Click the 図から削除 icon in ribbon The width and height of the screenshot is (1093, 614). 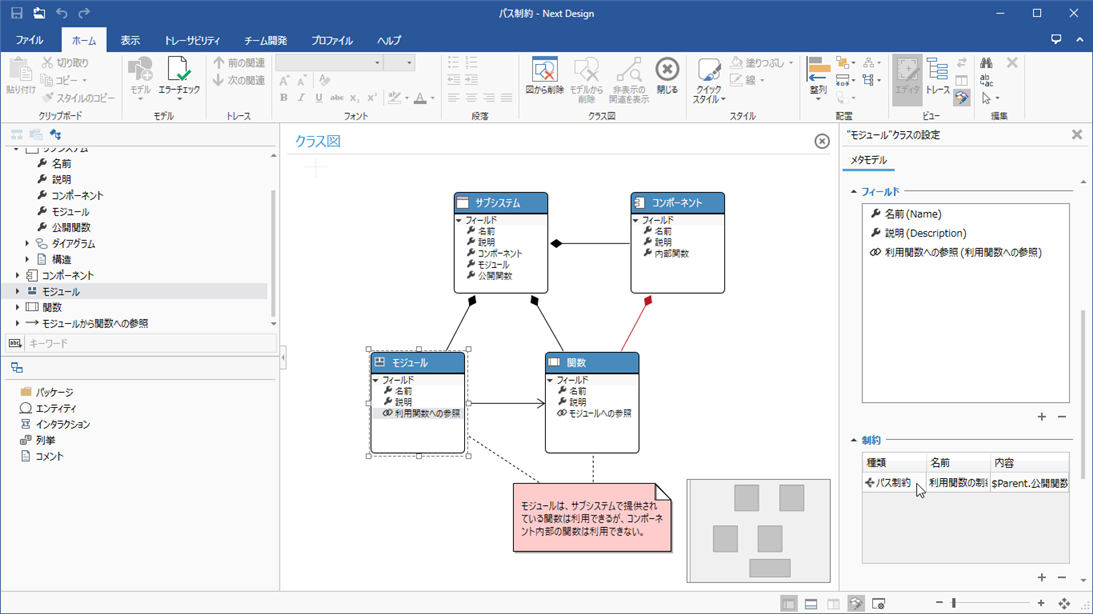pos(544,72)
